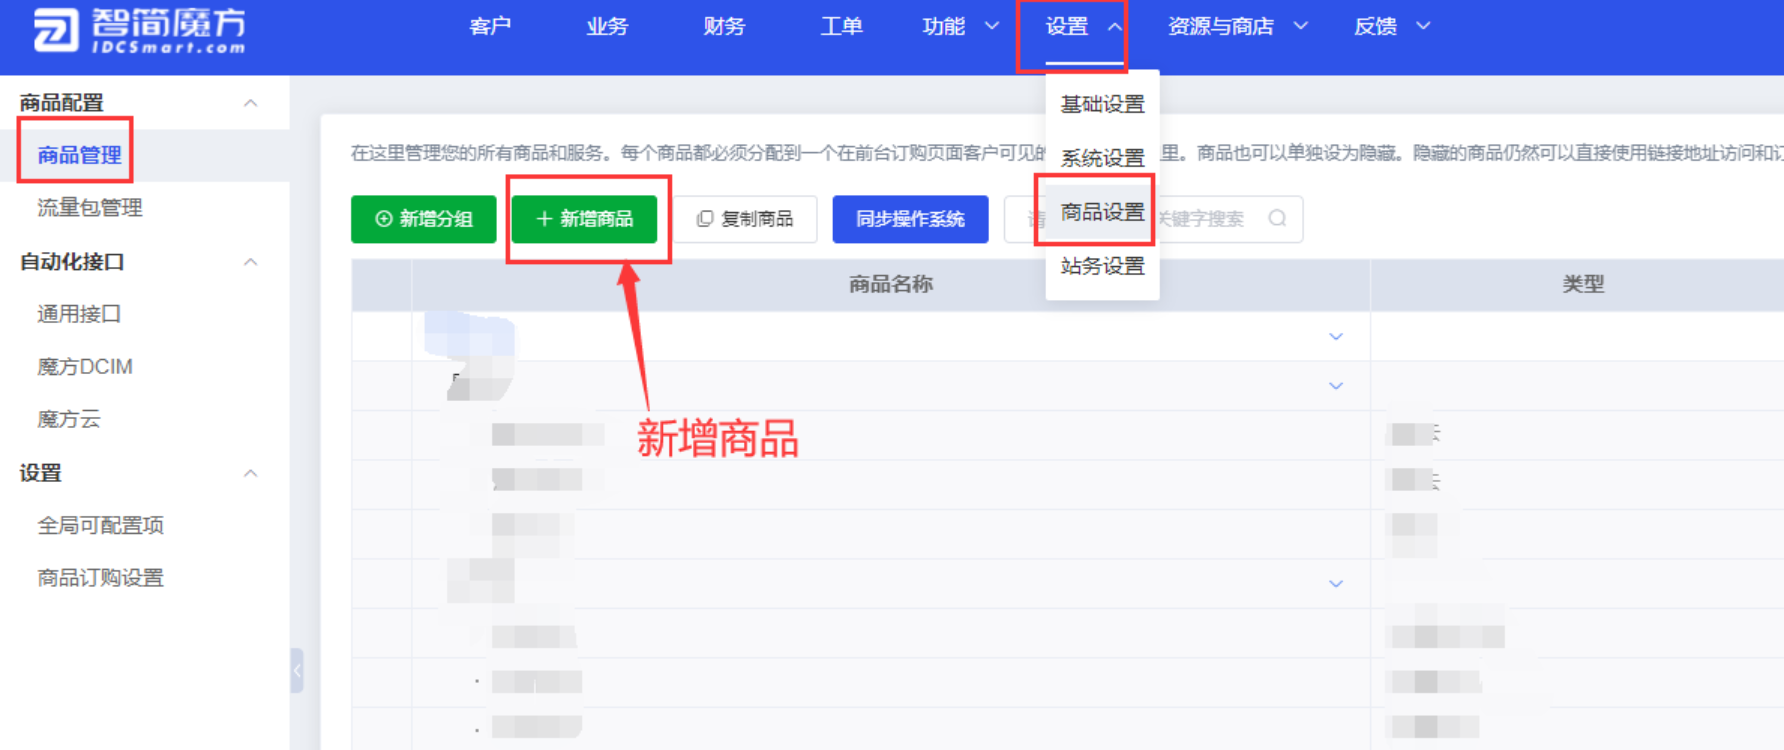This screenshot has width=1784, height=750.
Task: Expand the 资源与商店 dropdown menu
Action: coord(1238,26)
